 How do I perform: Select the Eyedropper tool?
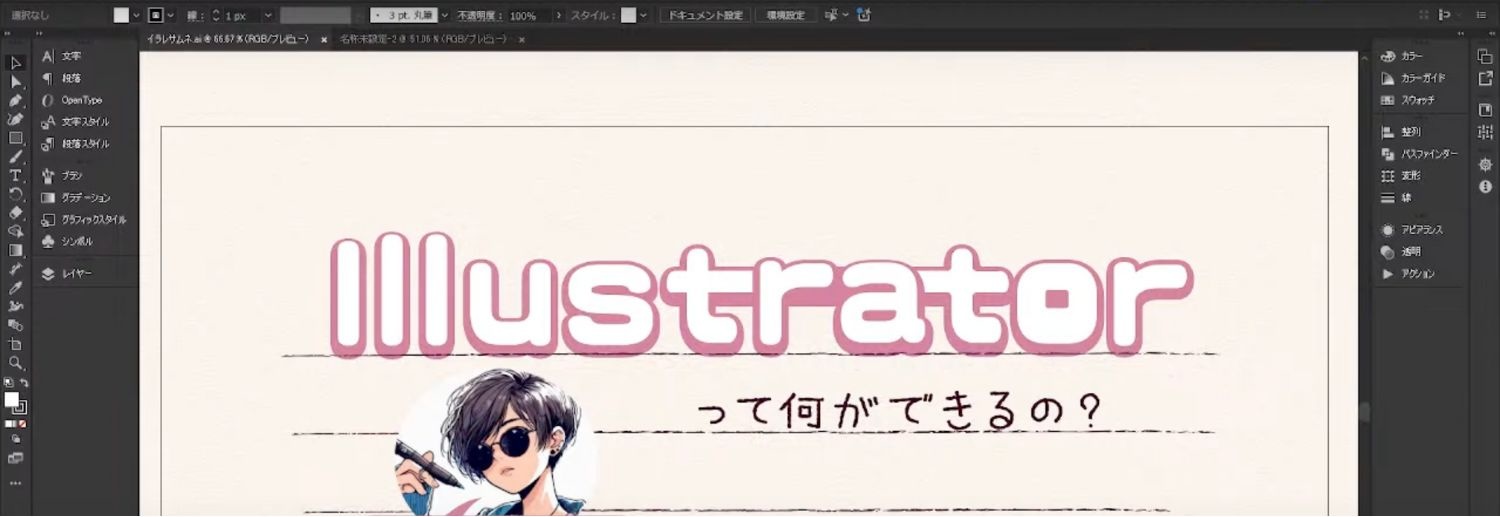pyautogui.click(x=16, y=287)
